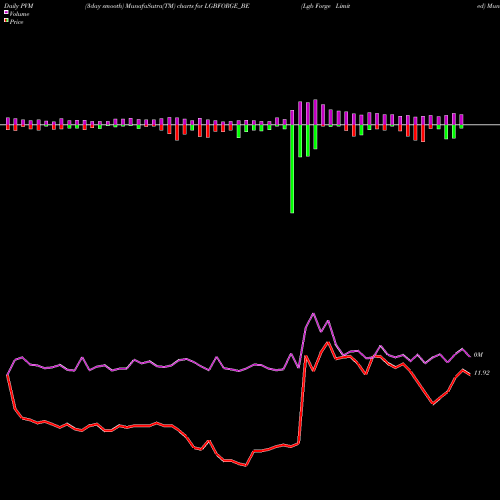Image resolution: width=500 pixels, height=500 pixels.
Task: Click the peak of the purple volume line
Action: click(x=313, y=314)
